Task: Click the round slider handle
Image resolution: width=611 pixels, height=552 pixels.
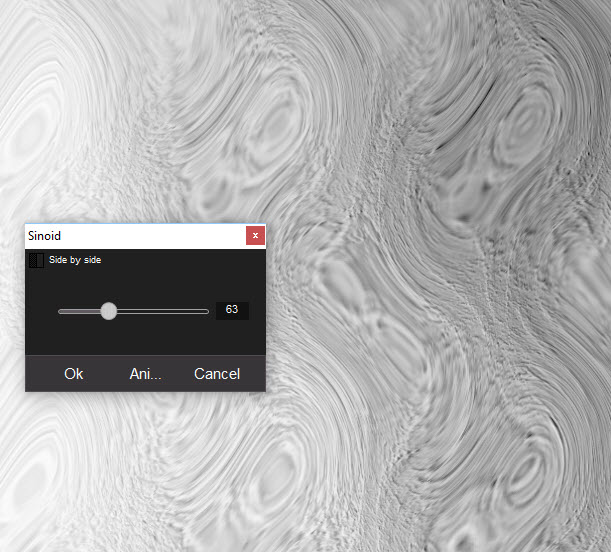Action: click(x=109, y=311)
